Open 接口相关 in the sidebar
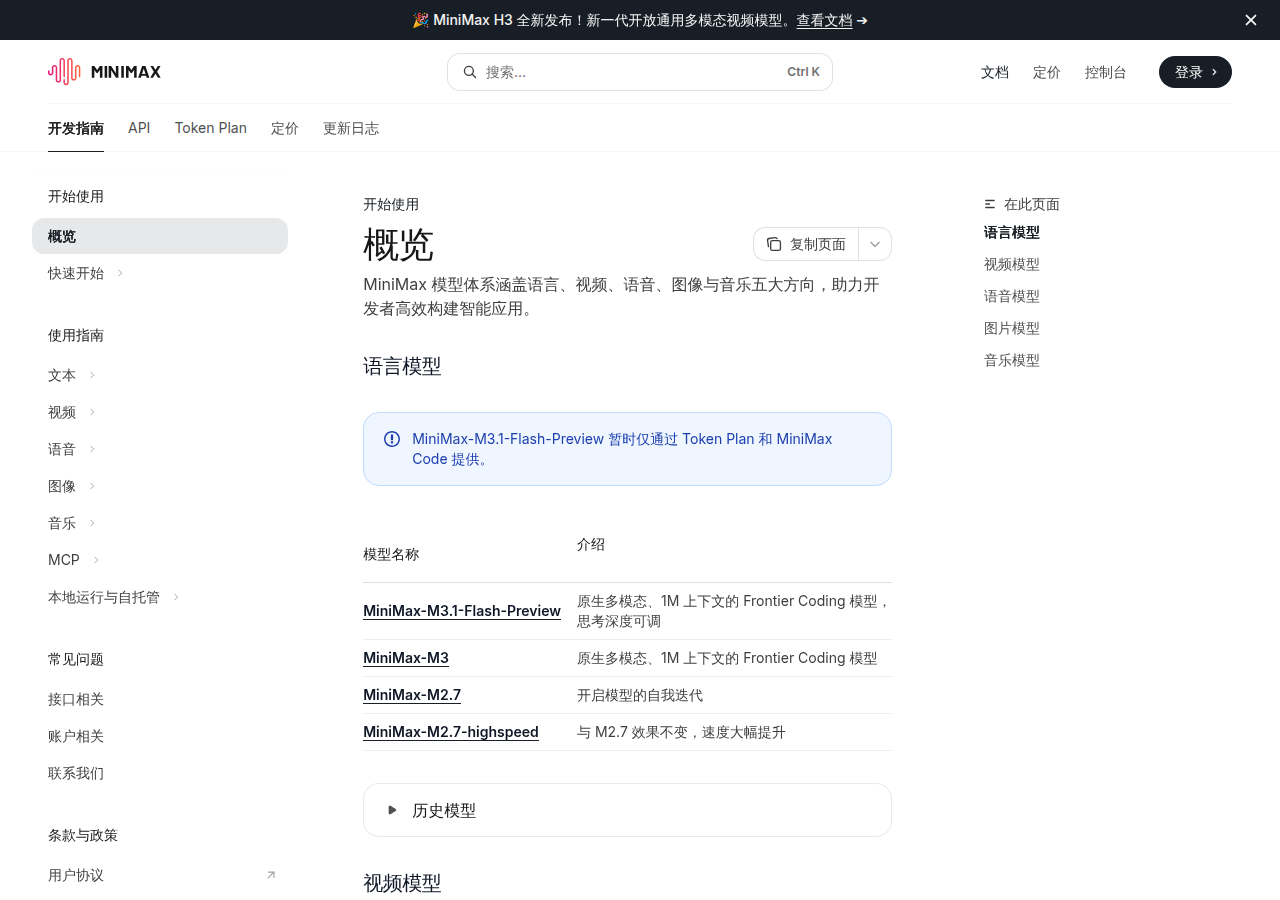The image size is (1280, 900). coord(76,699)
